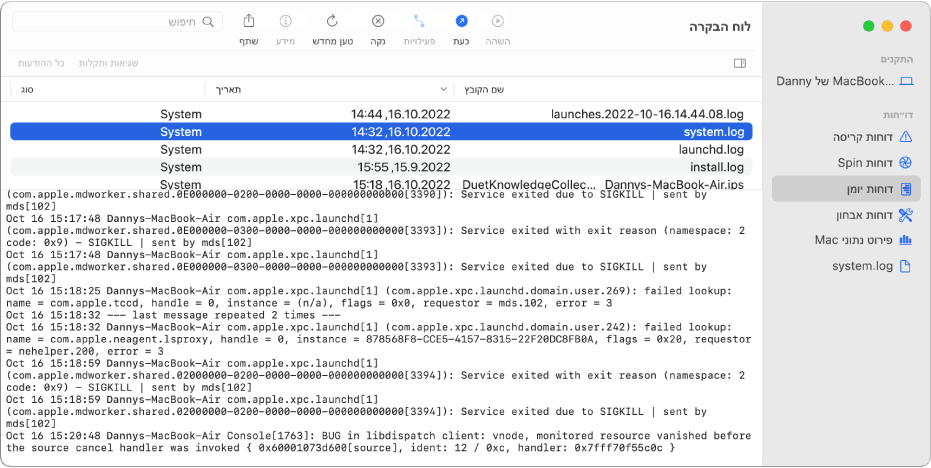Select system.log in the sidebar
Image resolution: width=931 pixels, height=468 pixels.
[x=846, y=266]
